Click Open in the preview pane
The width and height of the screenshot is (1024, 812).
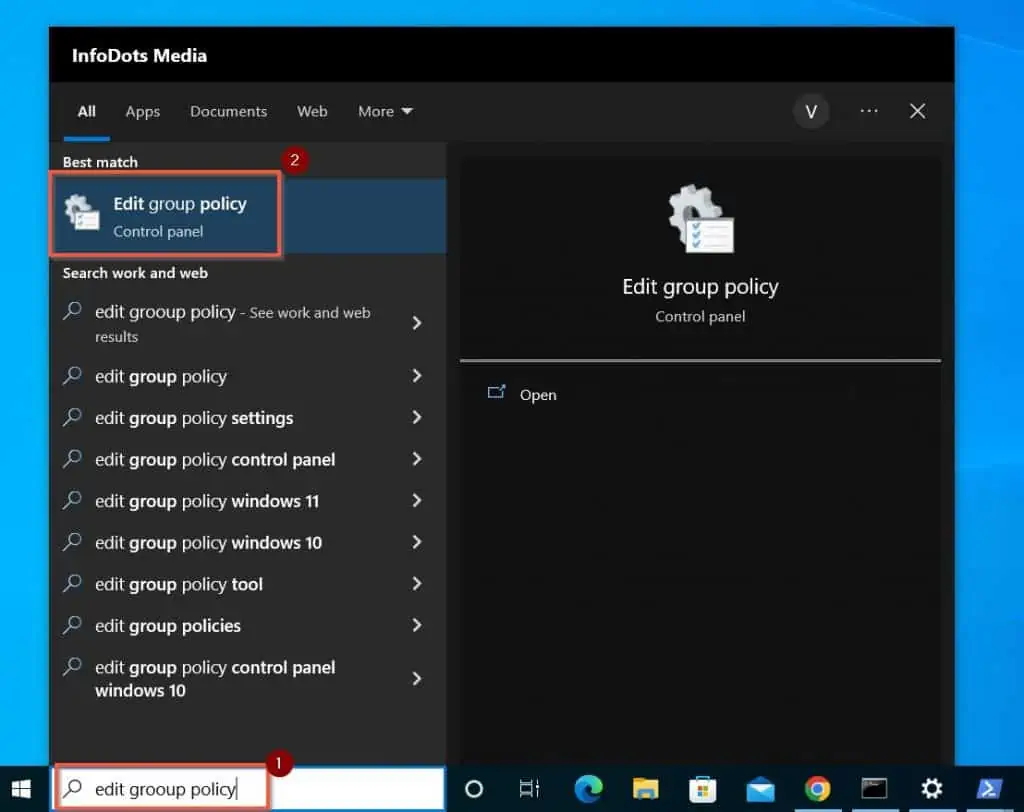click(538, 395)
